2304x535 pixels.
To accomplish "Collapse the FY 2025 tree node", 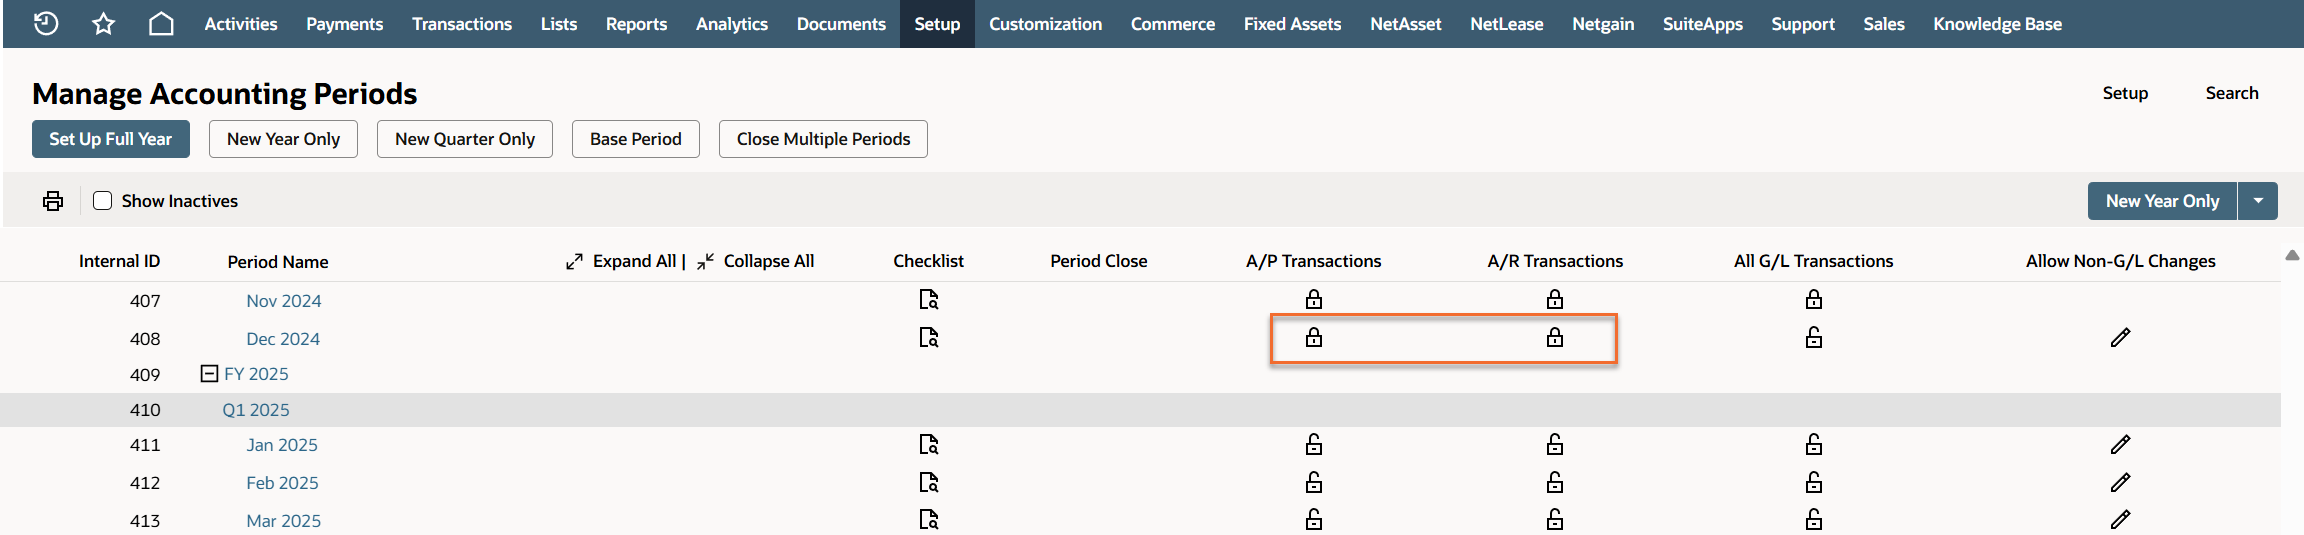I will (x=209, y=374).
